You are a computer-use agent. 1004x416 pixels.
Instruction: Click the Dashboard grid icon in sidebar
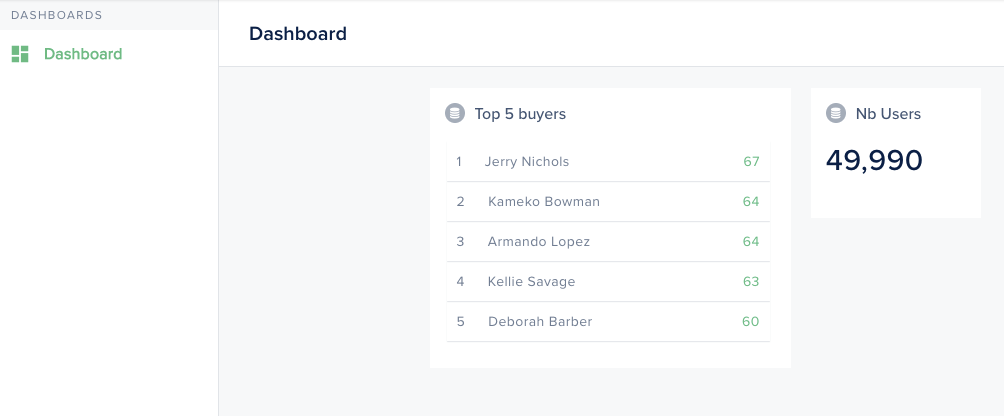(20, 54)
